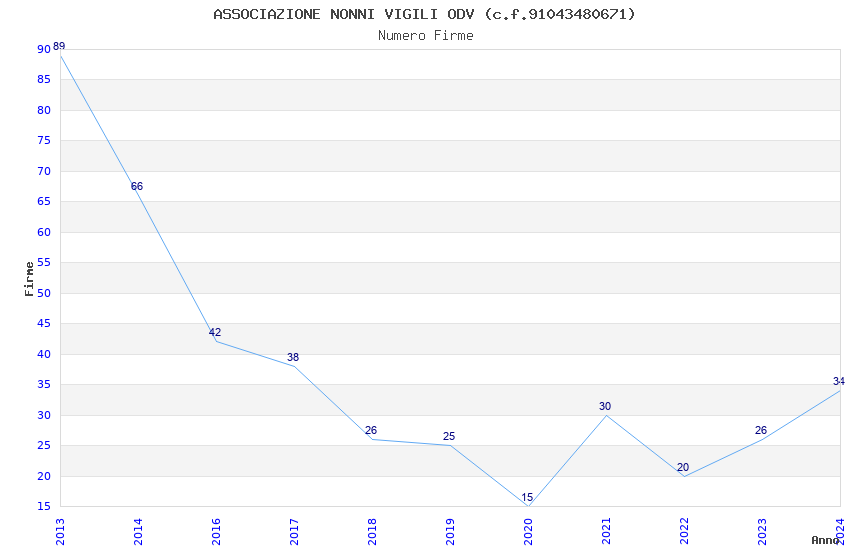
Task: Click the chart title ASSOCIAZIONE NONNI VIGILI ODV
Action: 344,14
